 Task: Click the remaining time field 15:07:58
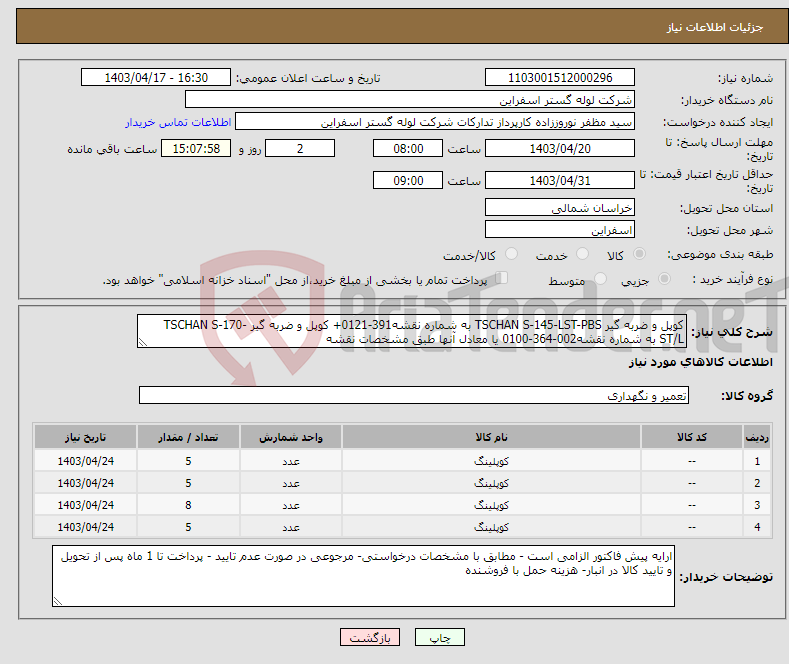(x=196, y=148)
